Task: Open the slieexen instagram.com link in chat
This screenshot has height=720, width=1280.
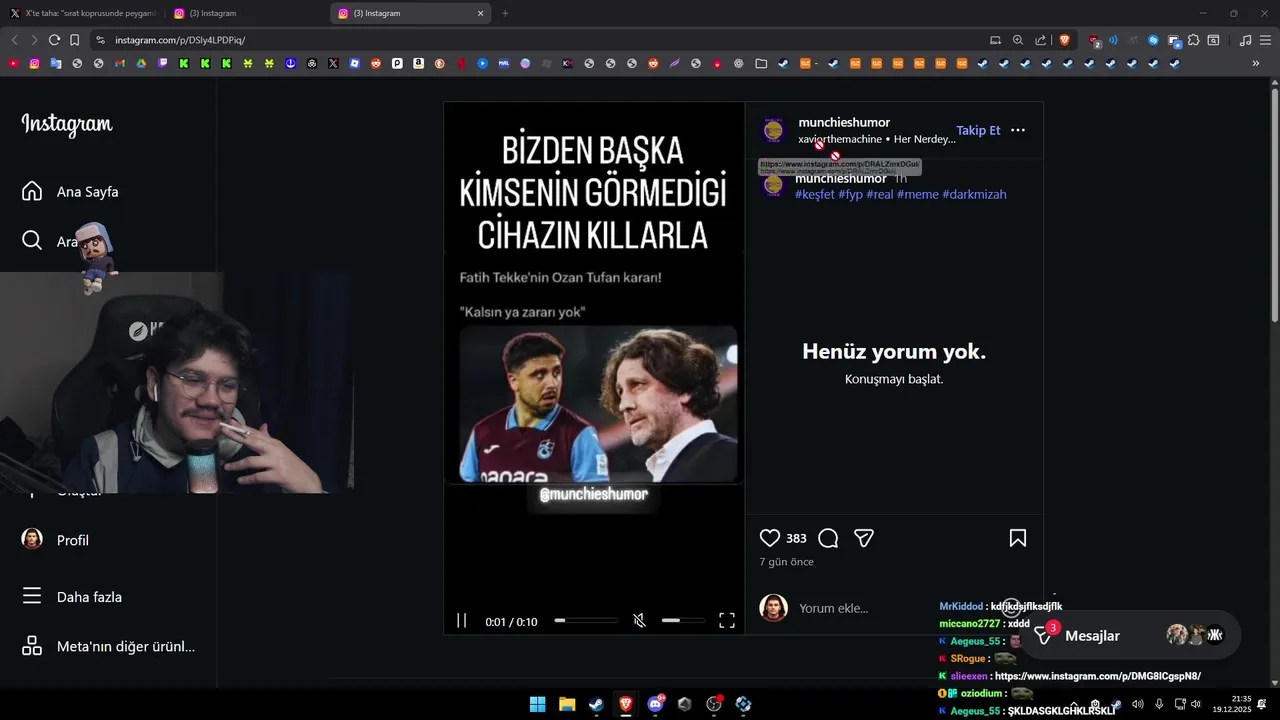Action: tap(1098, 676)
